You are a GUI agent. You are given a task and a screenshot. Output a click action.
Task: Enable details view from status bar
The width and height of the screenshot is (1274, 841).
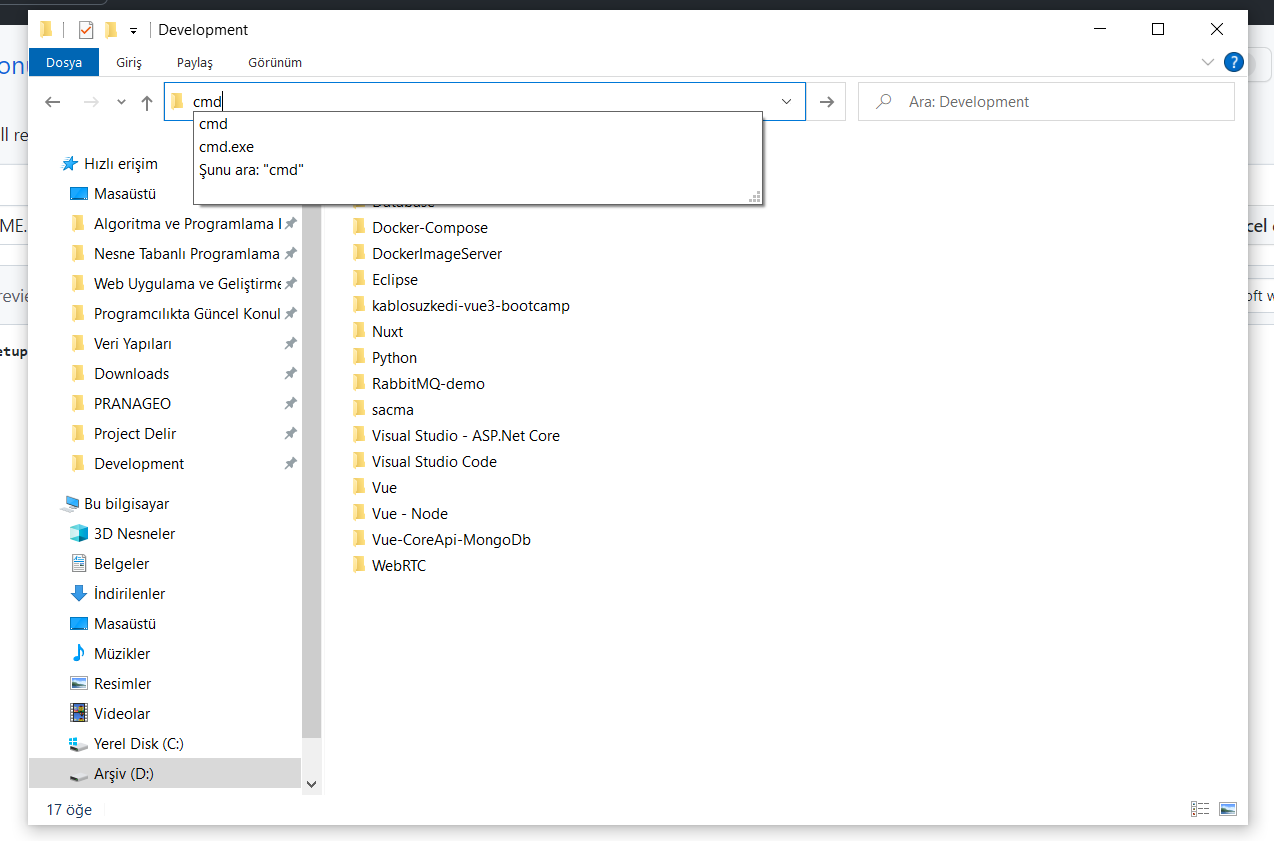[1200, 808]
